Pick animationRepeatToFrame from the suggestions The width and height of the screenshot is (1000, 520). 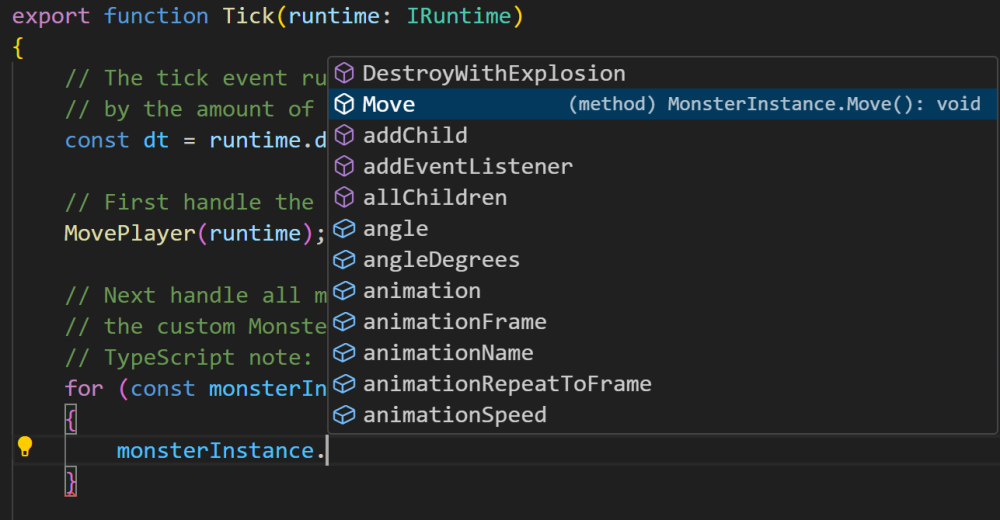click(507, 384)
